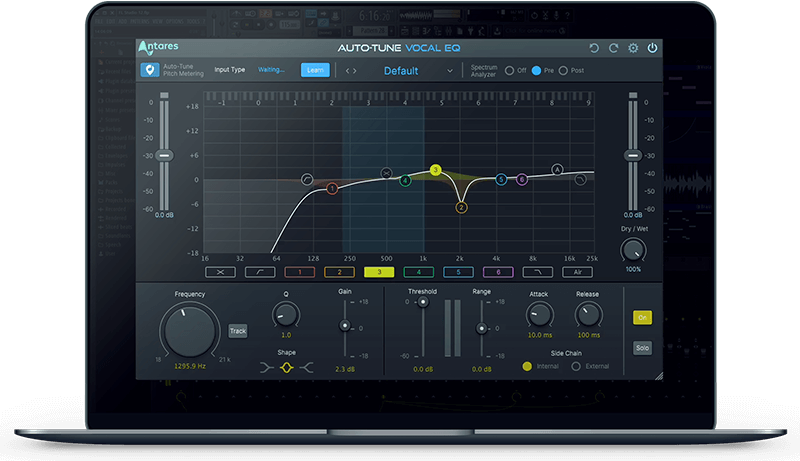Screen dimensions: 800x461
Task: Select EQ node 1 on the graph
Action: [x=332, y=189]
